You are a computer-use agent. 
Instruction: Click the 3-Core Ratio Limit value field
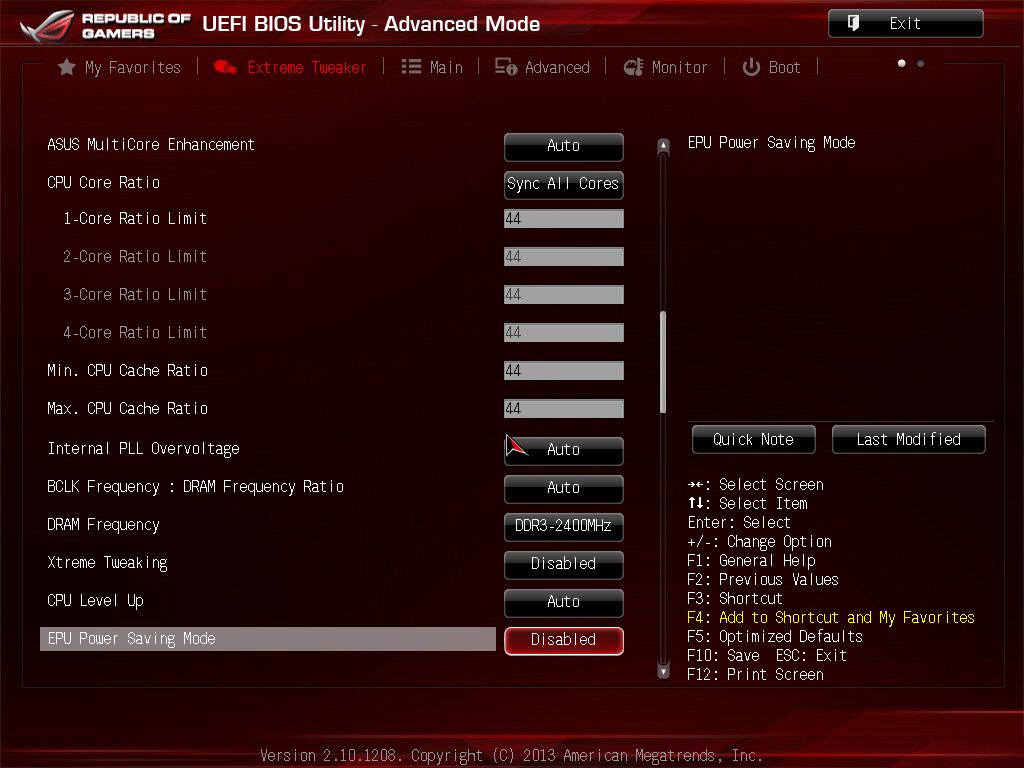coord(564,295)
